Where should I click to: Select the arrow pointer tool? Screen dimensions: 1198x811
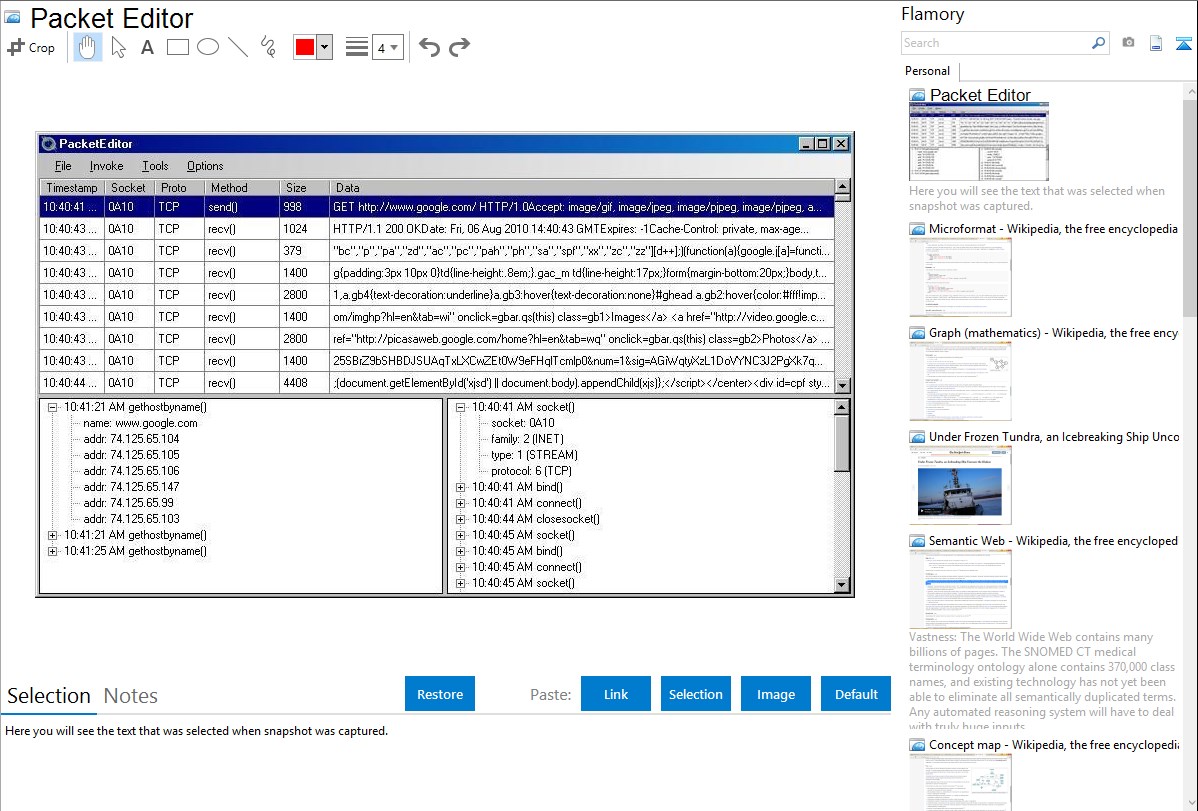coord(118,47)
